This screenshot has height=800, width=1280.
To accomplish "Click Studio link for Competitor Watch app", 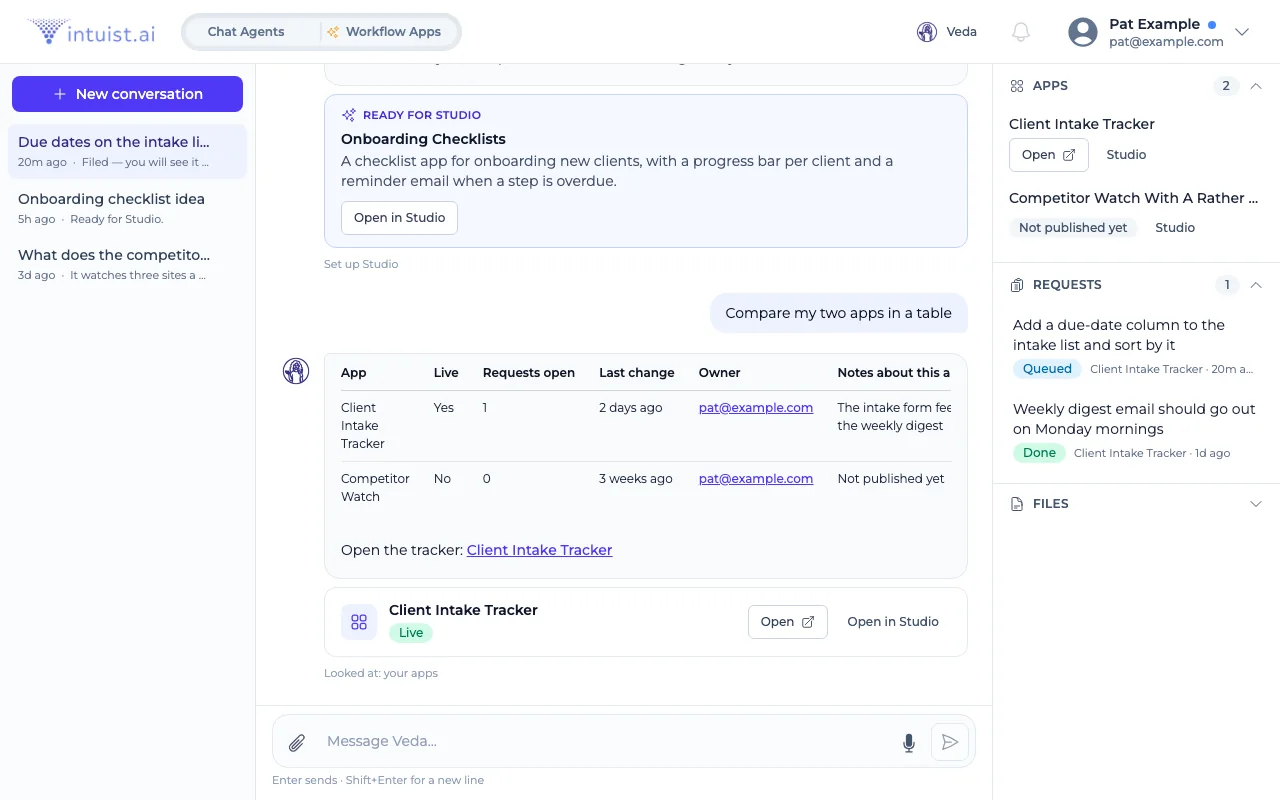I will tap(1175, 228).
